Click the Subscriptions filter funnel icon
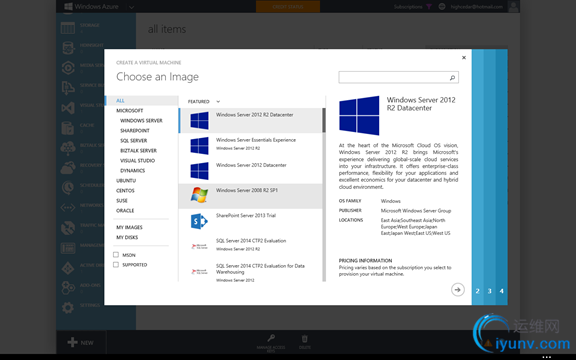This screenshot has width=576, height=360. 429,7
